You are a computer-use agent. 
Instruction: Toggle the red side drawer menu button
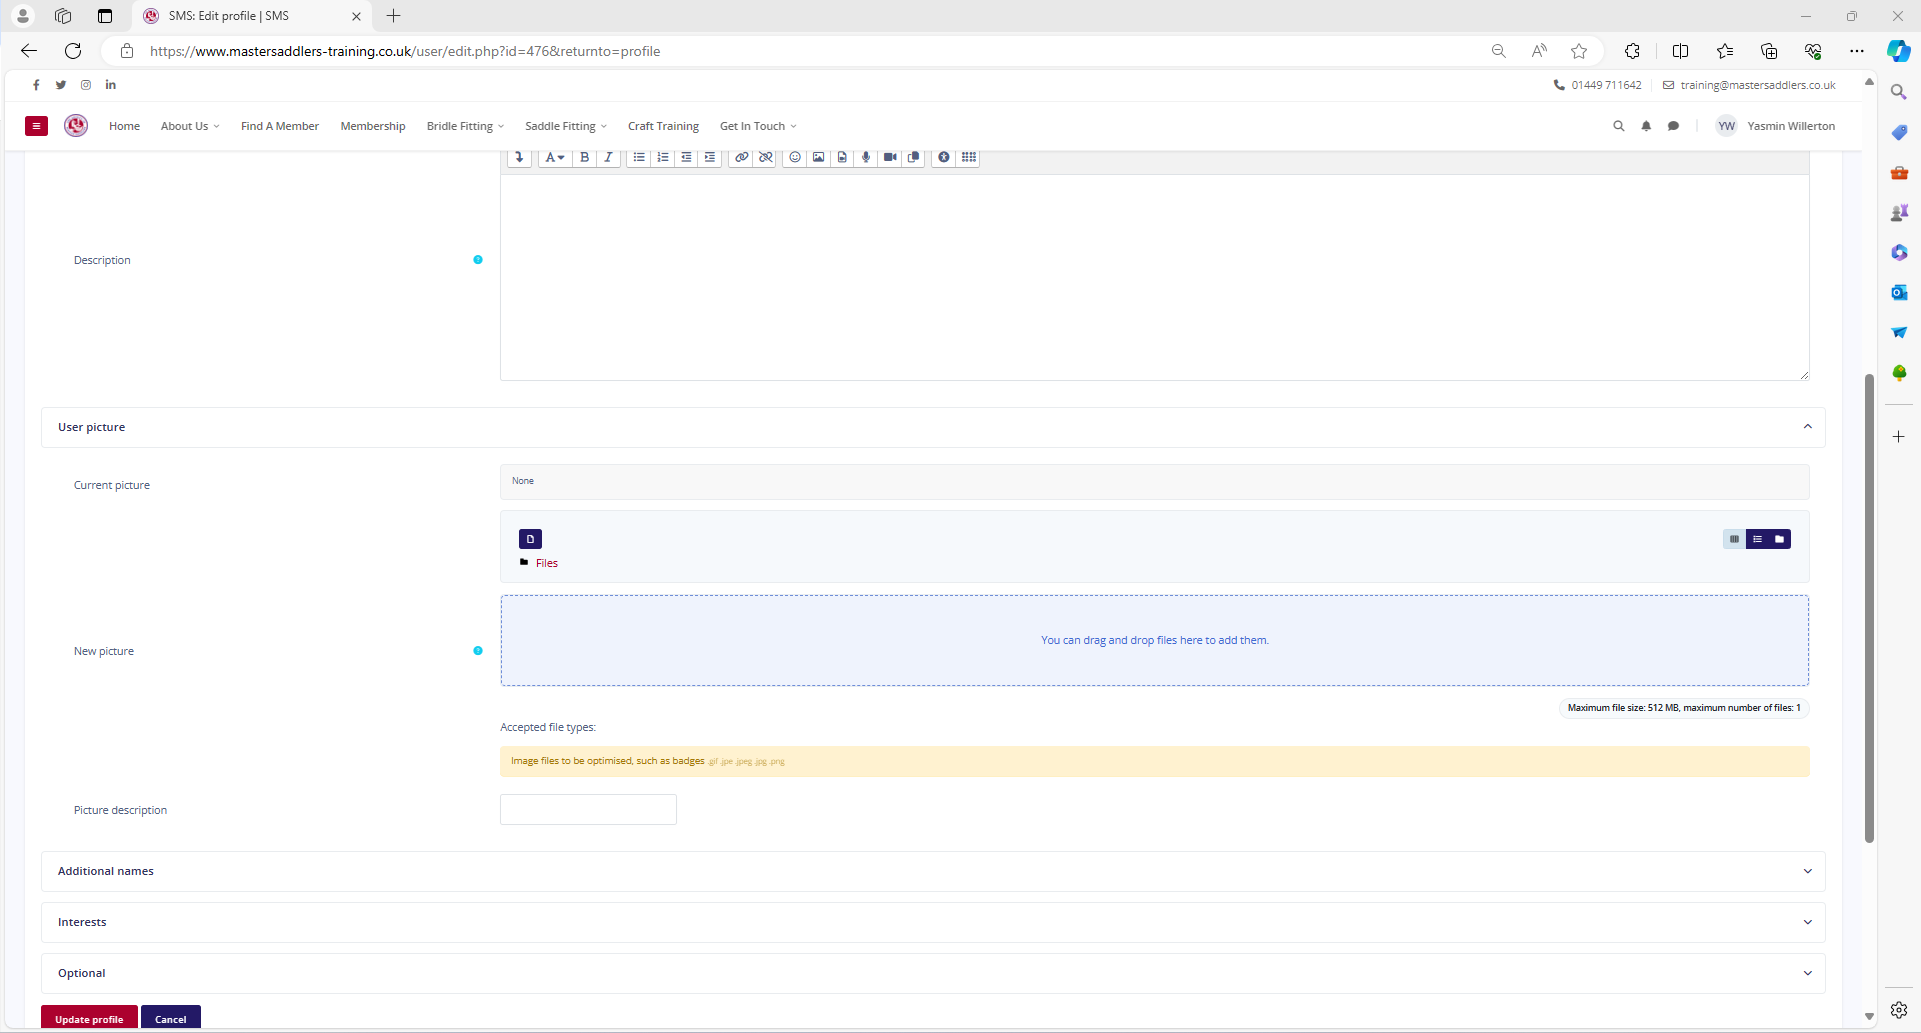pos(36,126)
